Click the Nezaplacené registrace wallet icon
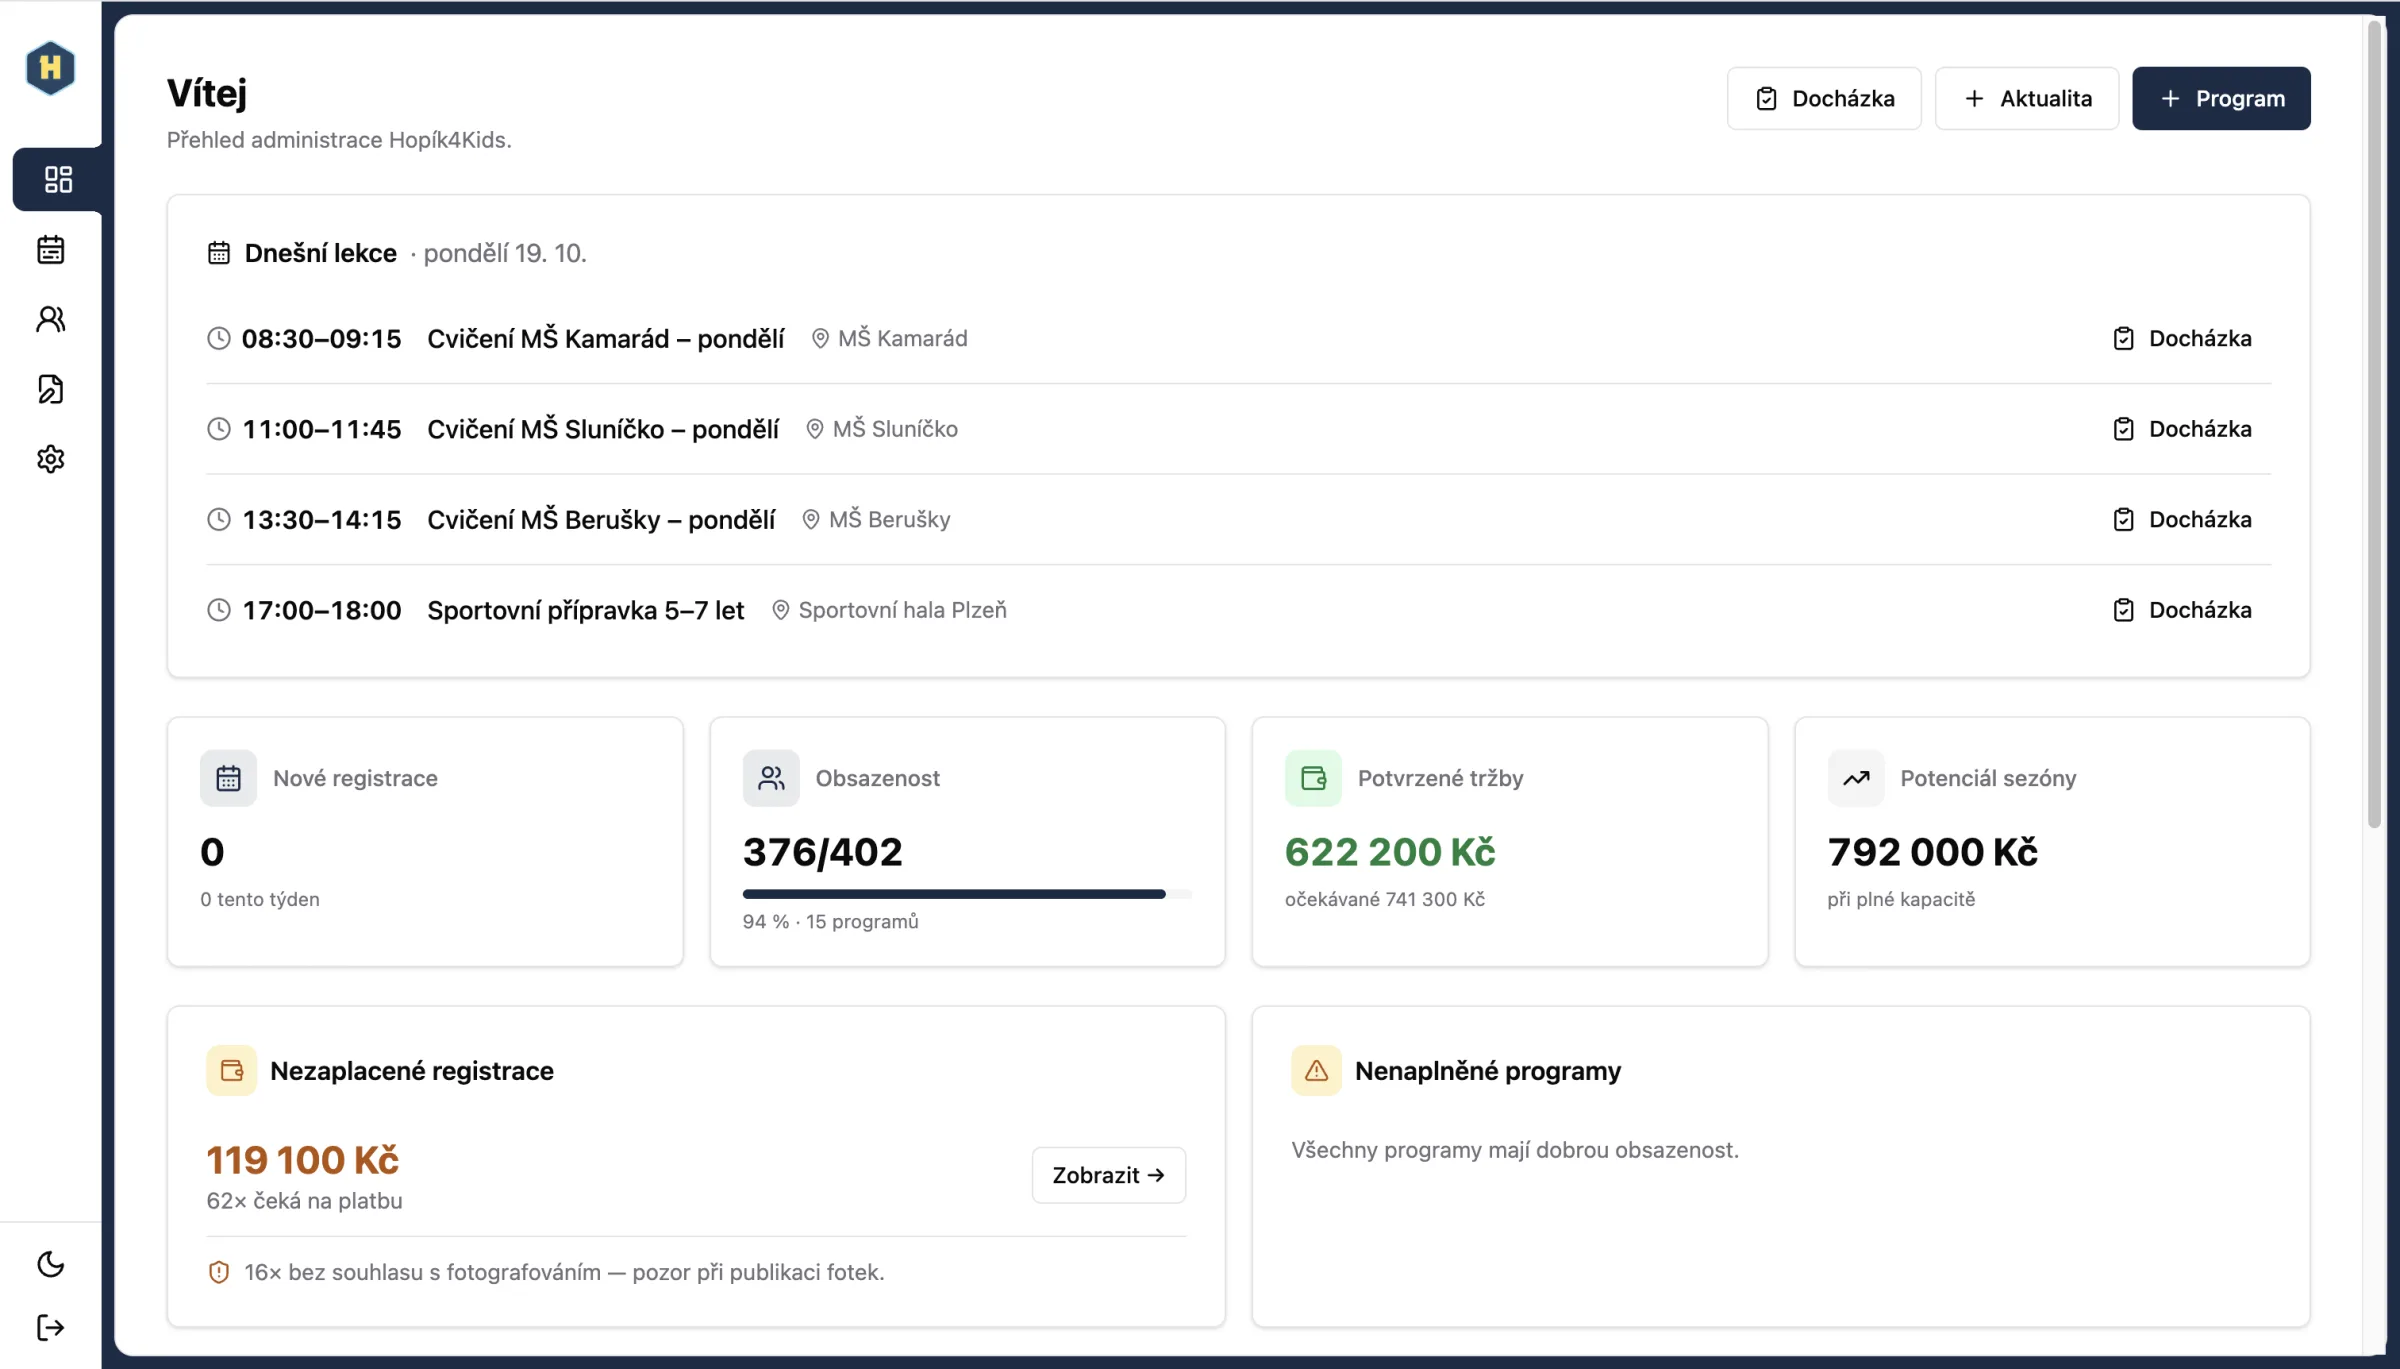This screenshot has width=2400, height=1369. click(232, 1071)
